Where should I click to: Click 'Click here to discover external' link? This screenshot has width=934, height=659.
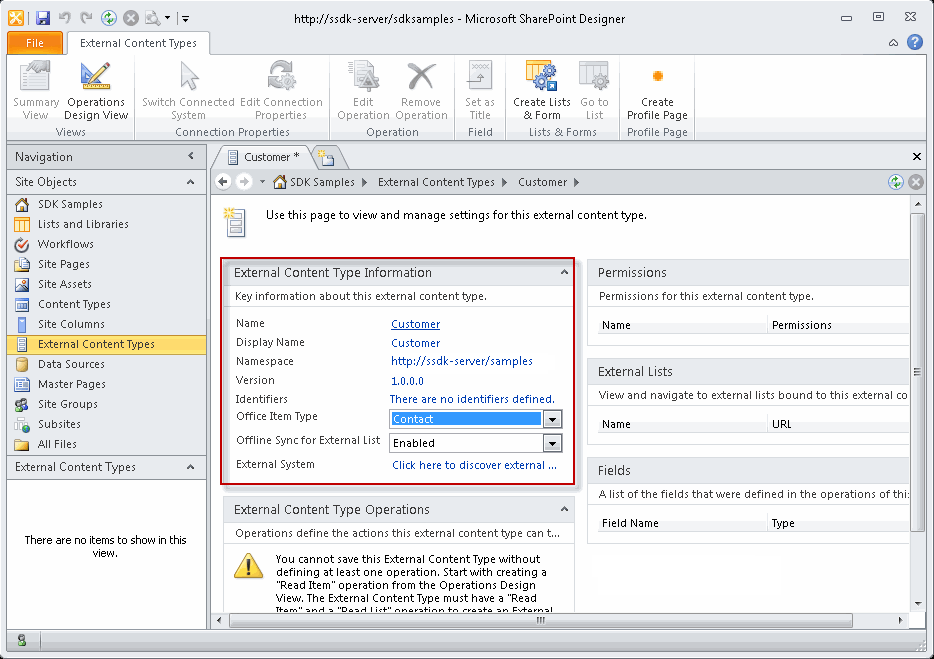475,465
